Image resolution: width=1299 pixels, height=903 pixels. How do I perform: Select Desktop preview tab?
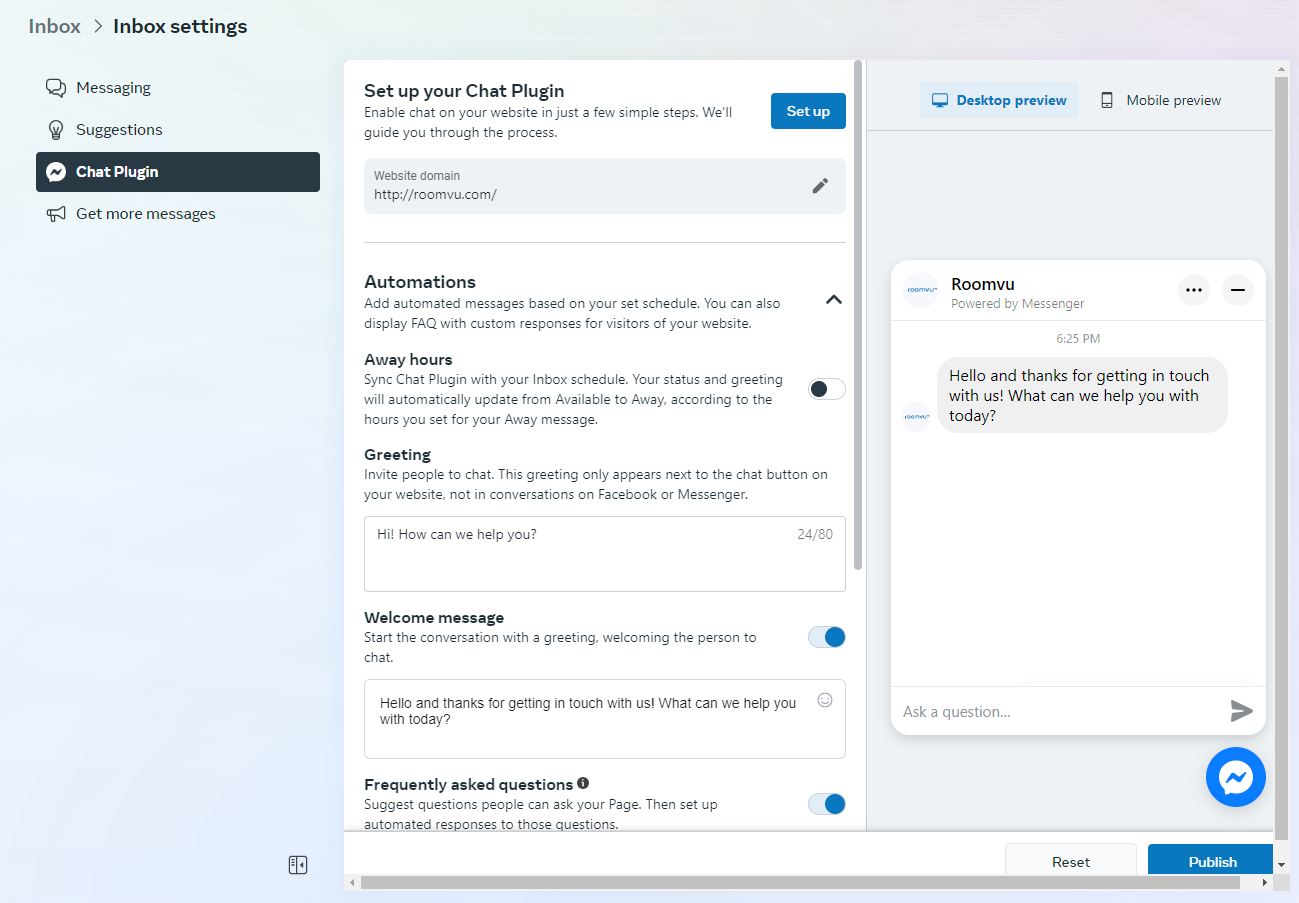pyautogui.click(x=999, y=100)
